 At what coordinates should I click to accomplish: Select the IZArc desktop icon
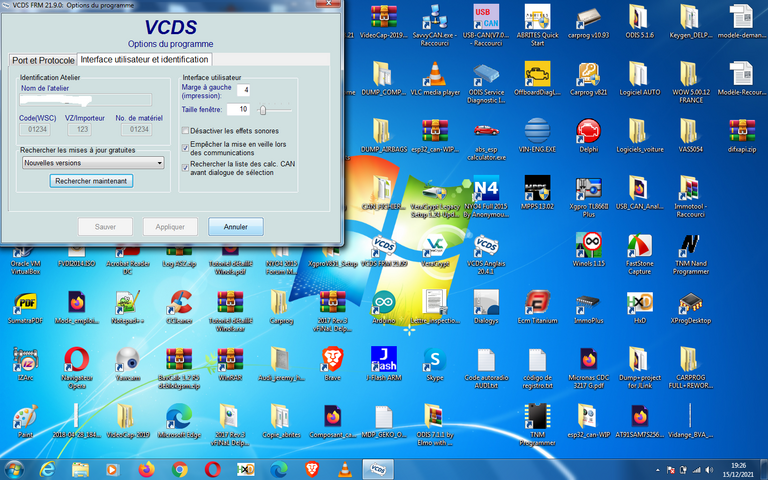tap(25, 365)
